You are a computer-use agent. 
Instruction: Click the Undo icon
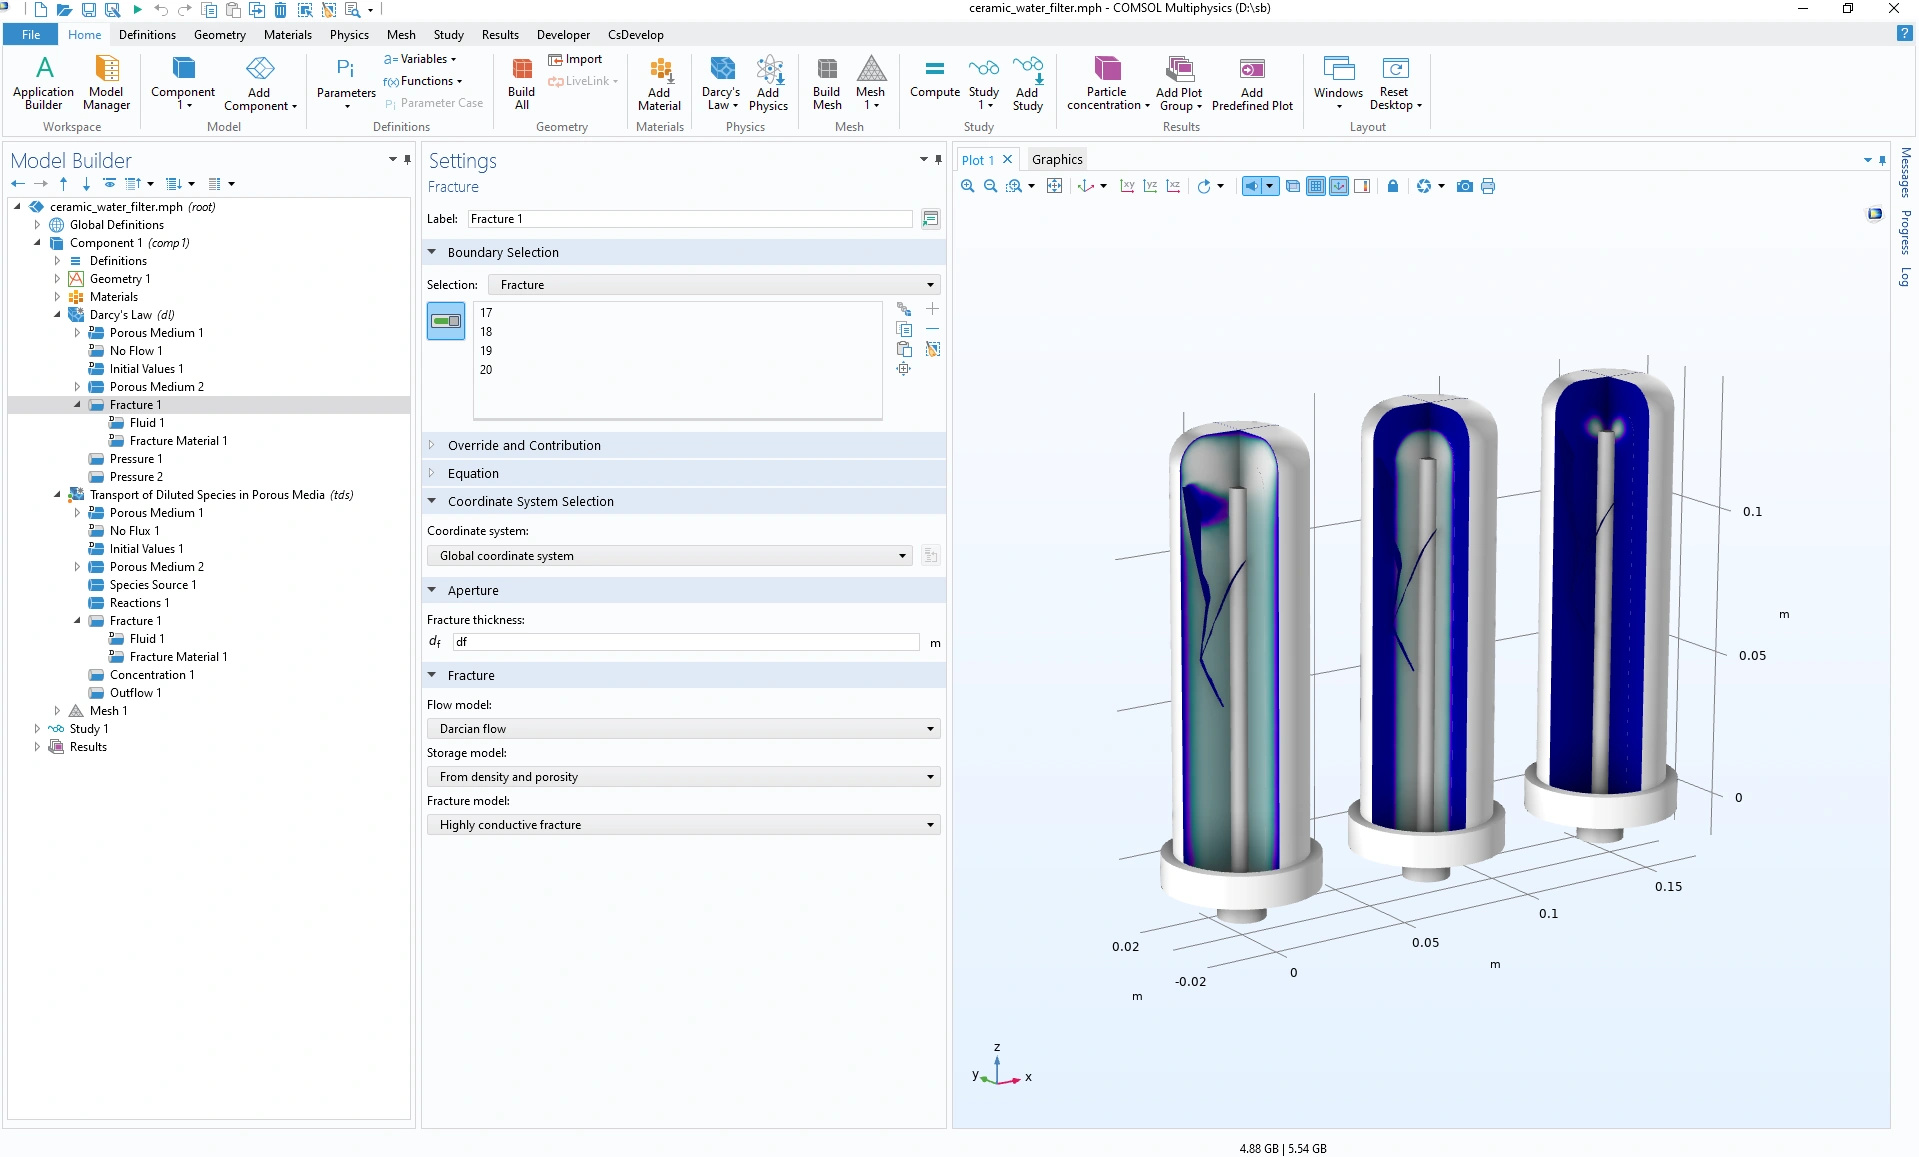pos(161,10)
